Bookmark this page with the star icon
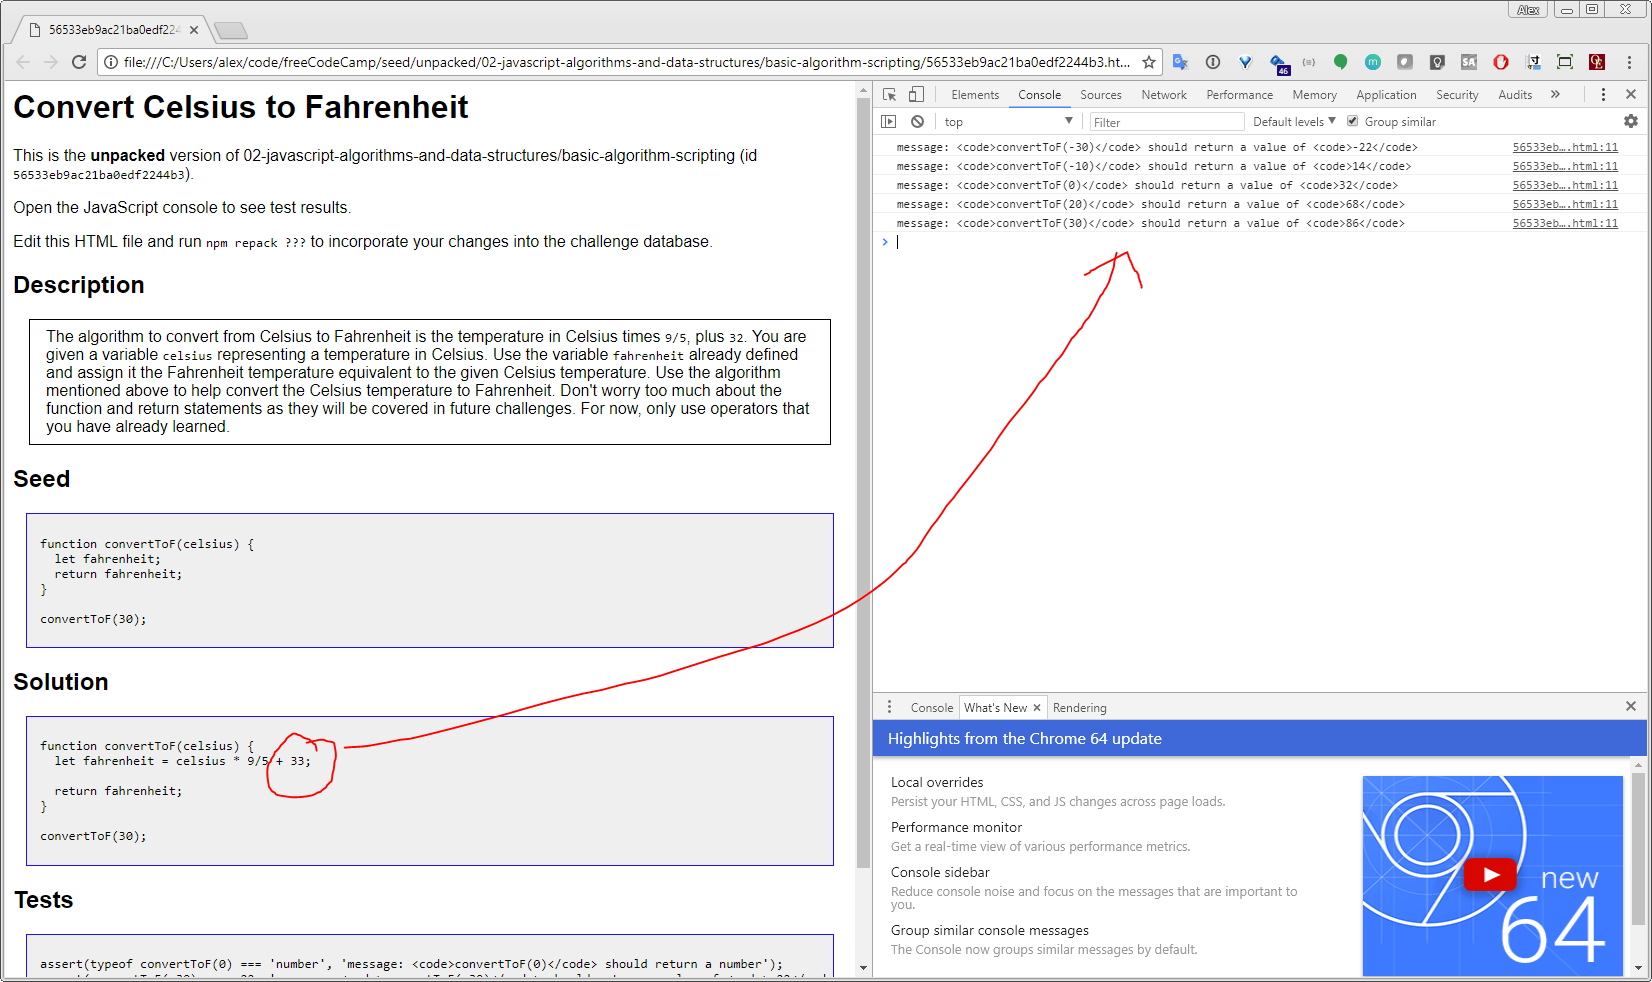The height and width of the screenshot is (982, 1652). coord(1149,62)
